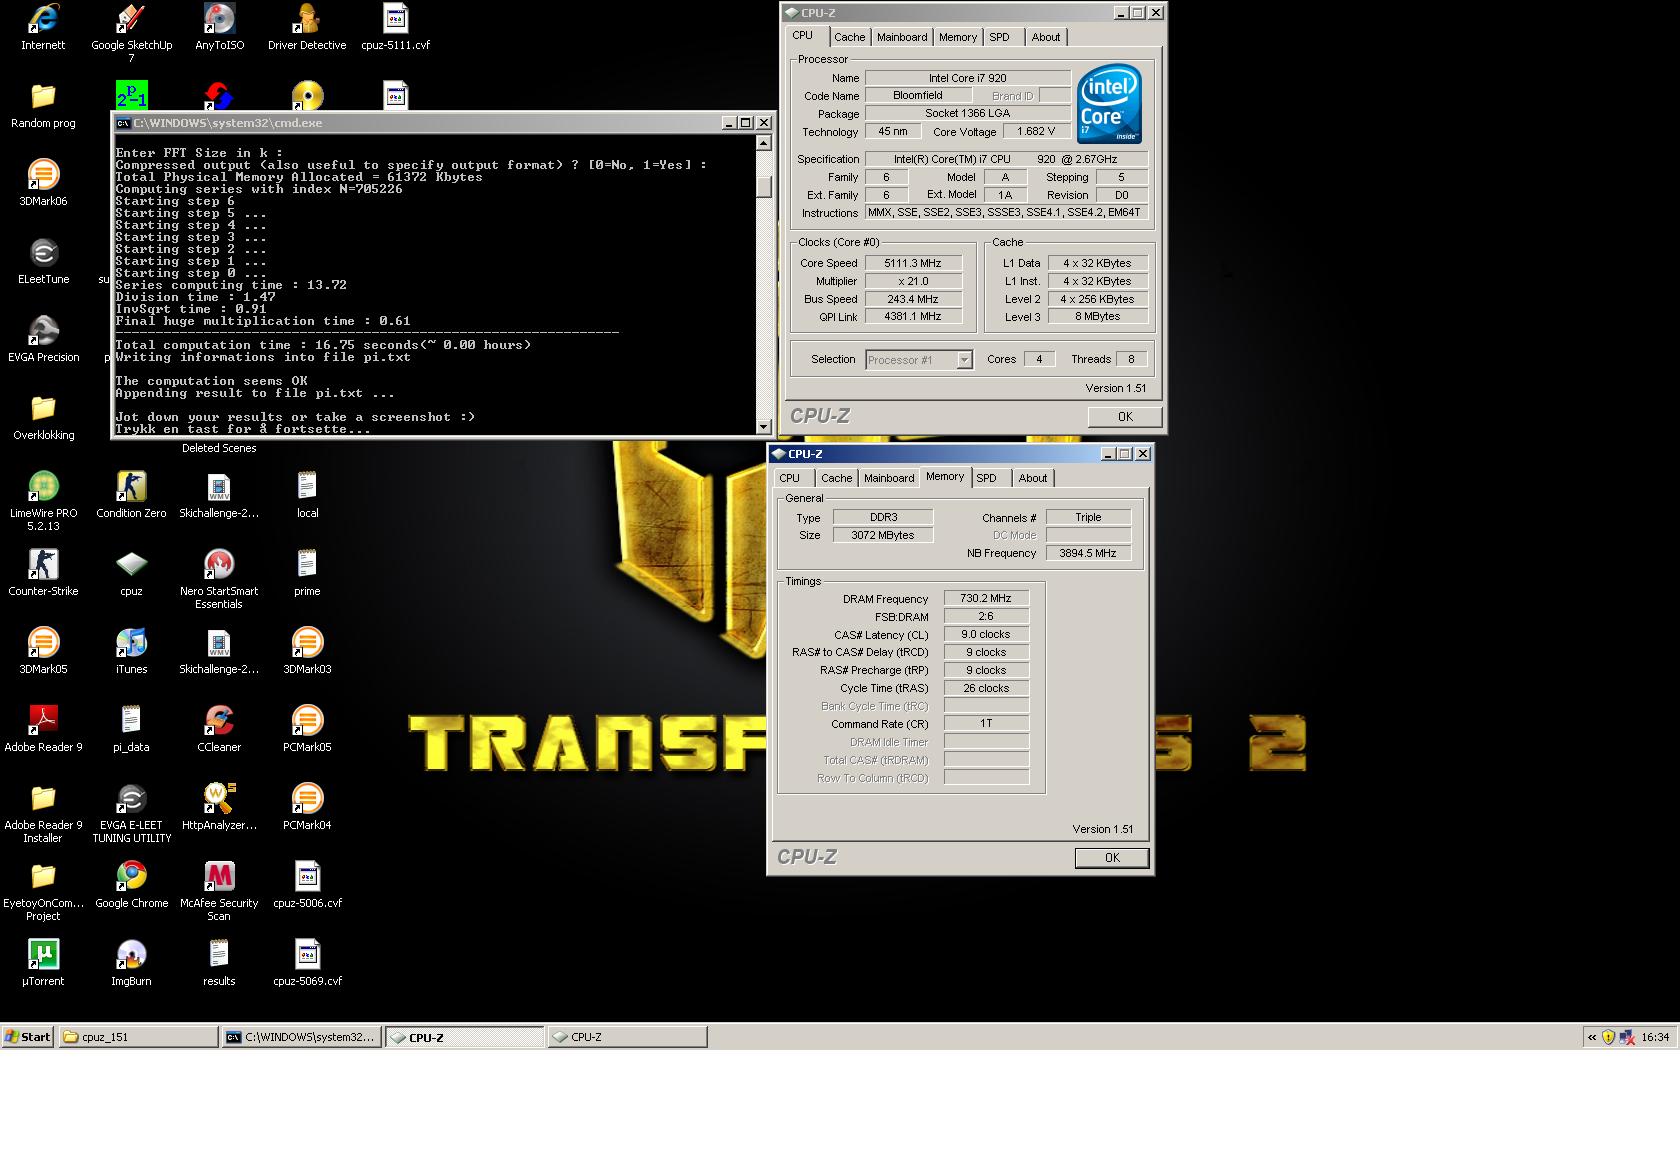Open Mainboard tab in top CPU-Z window

click(902, 37)
